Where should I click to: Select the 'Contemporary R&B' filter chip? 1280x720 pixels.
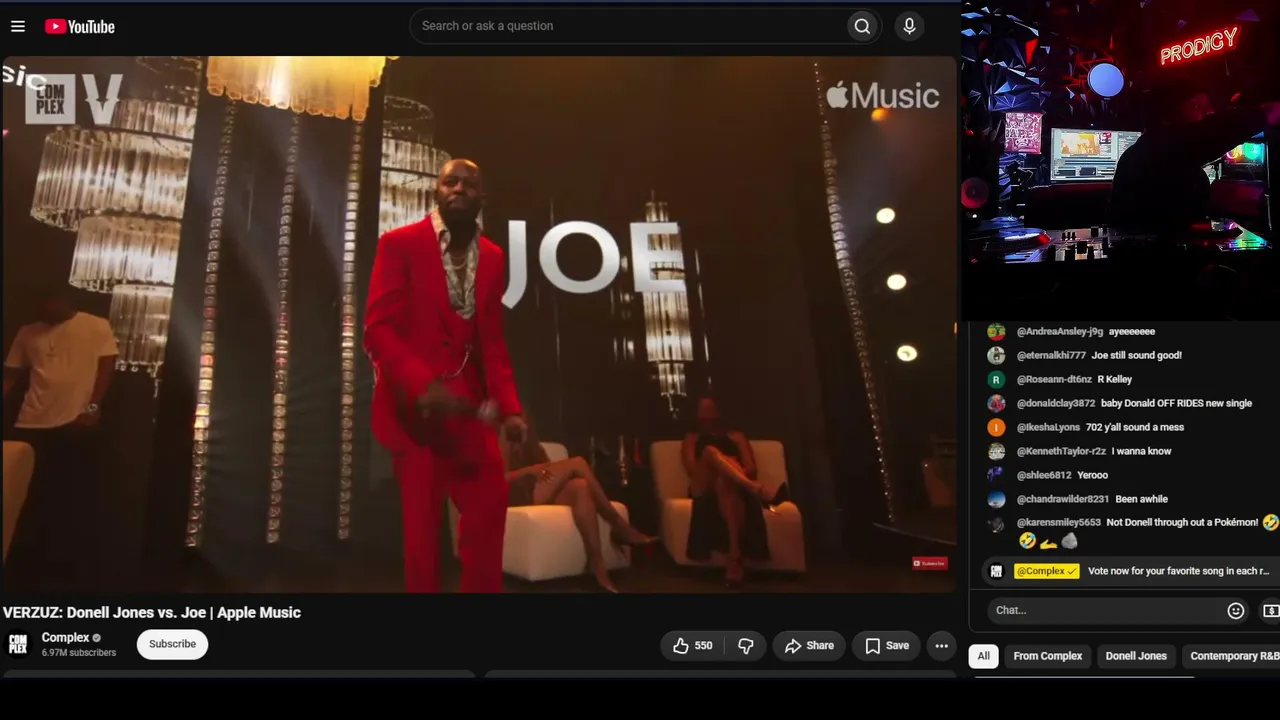[1233, 656]
